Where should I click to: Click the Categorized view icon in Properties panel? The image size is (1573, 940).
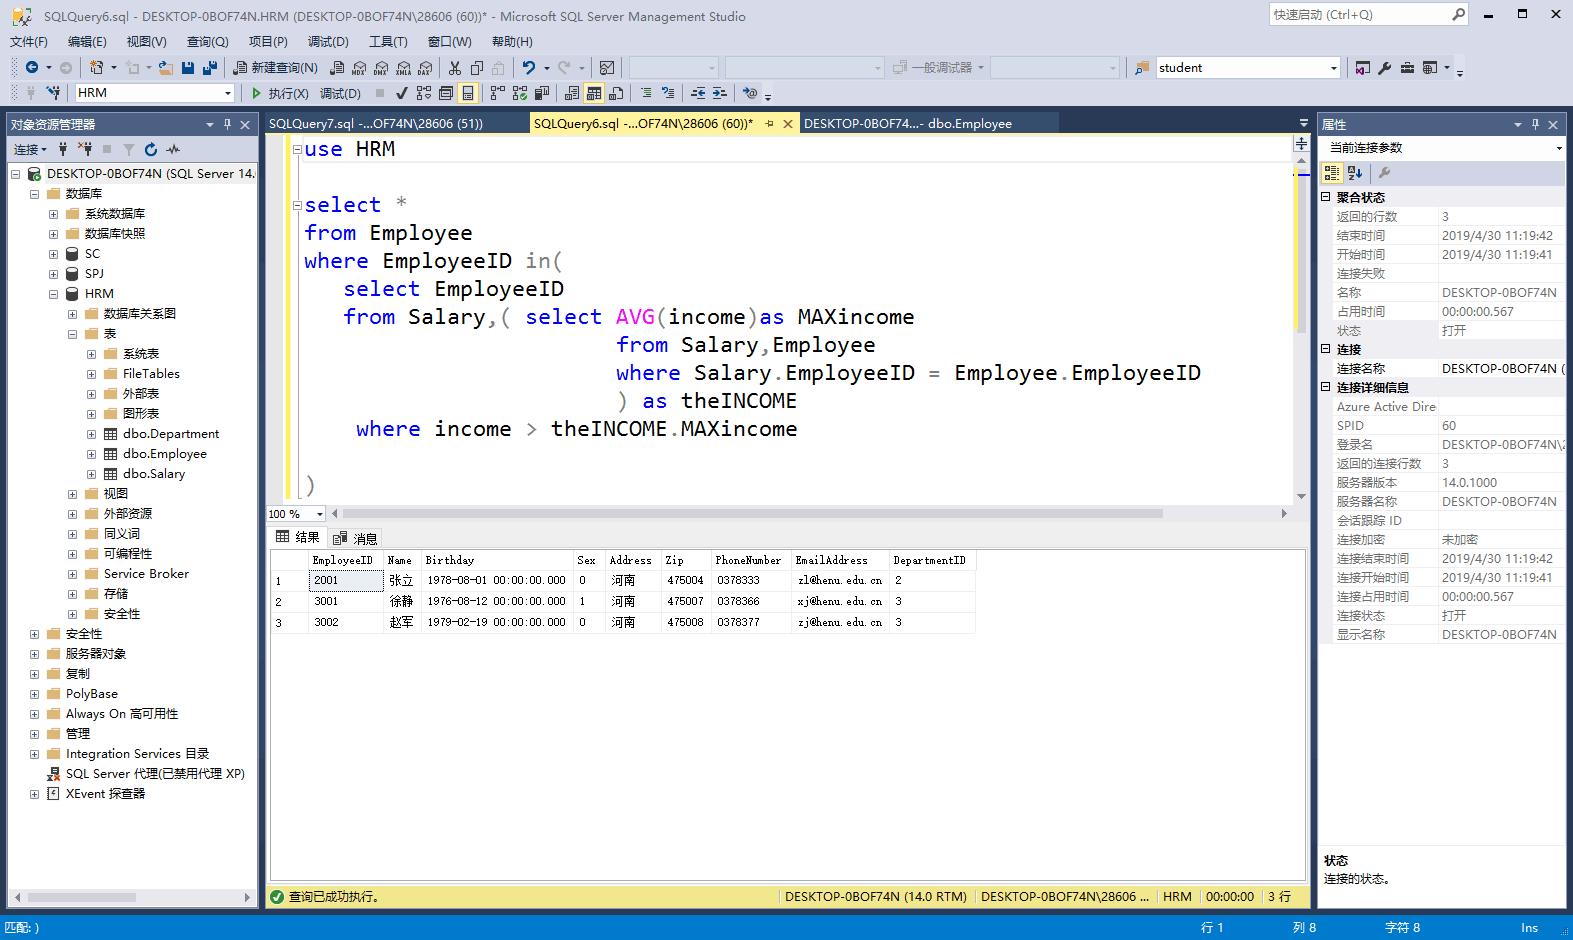(x=1332, y=173)
